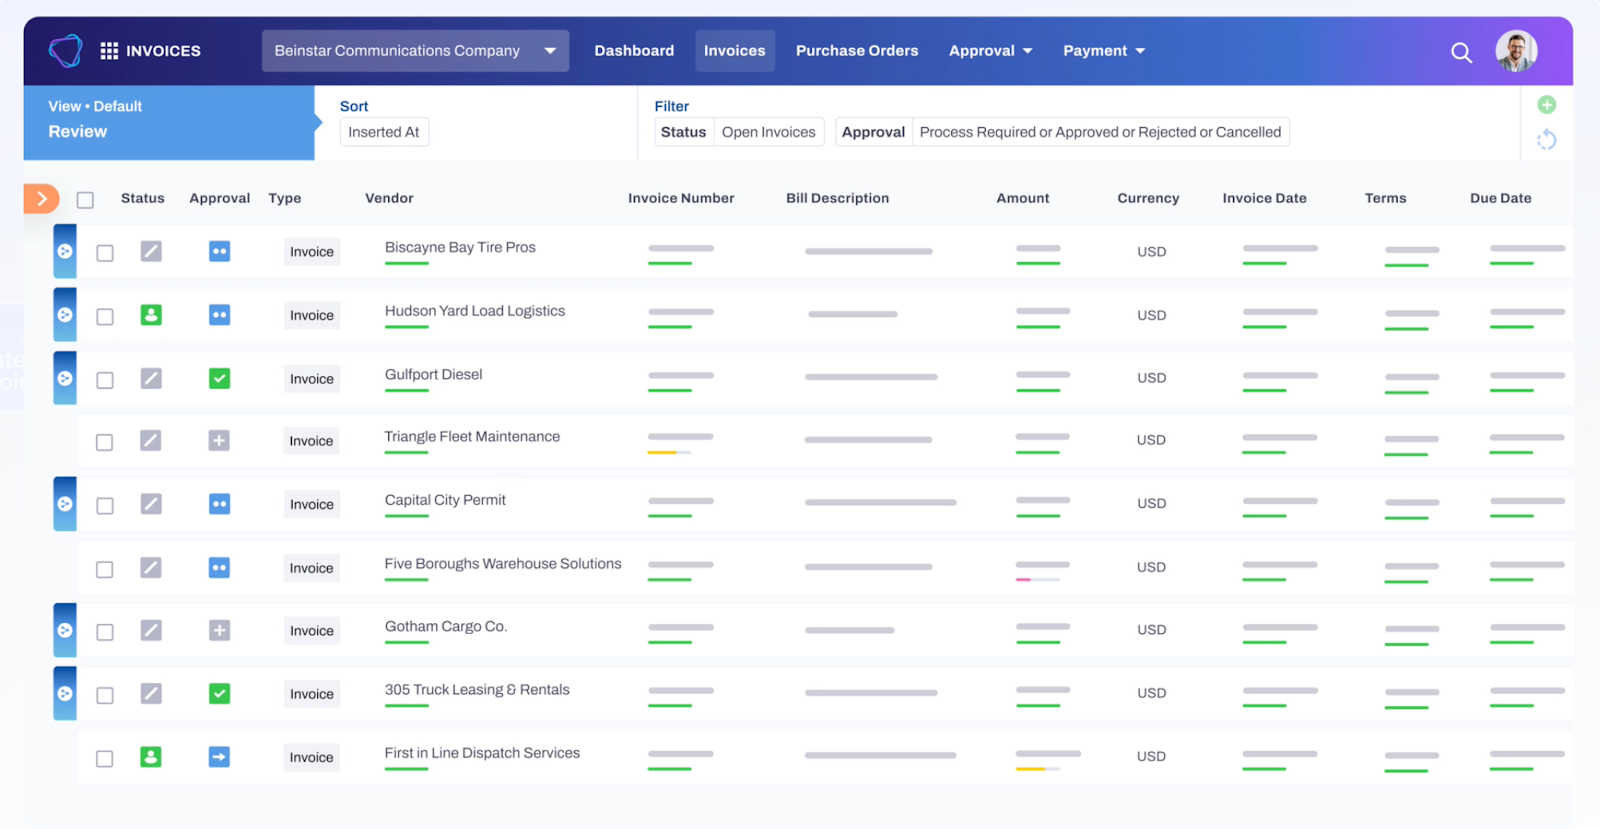Expand the Approval menu in navbar
The width and height of the screenshot is (1600, 829).
(x=990, y=51)
